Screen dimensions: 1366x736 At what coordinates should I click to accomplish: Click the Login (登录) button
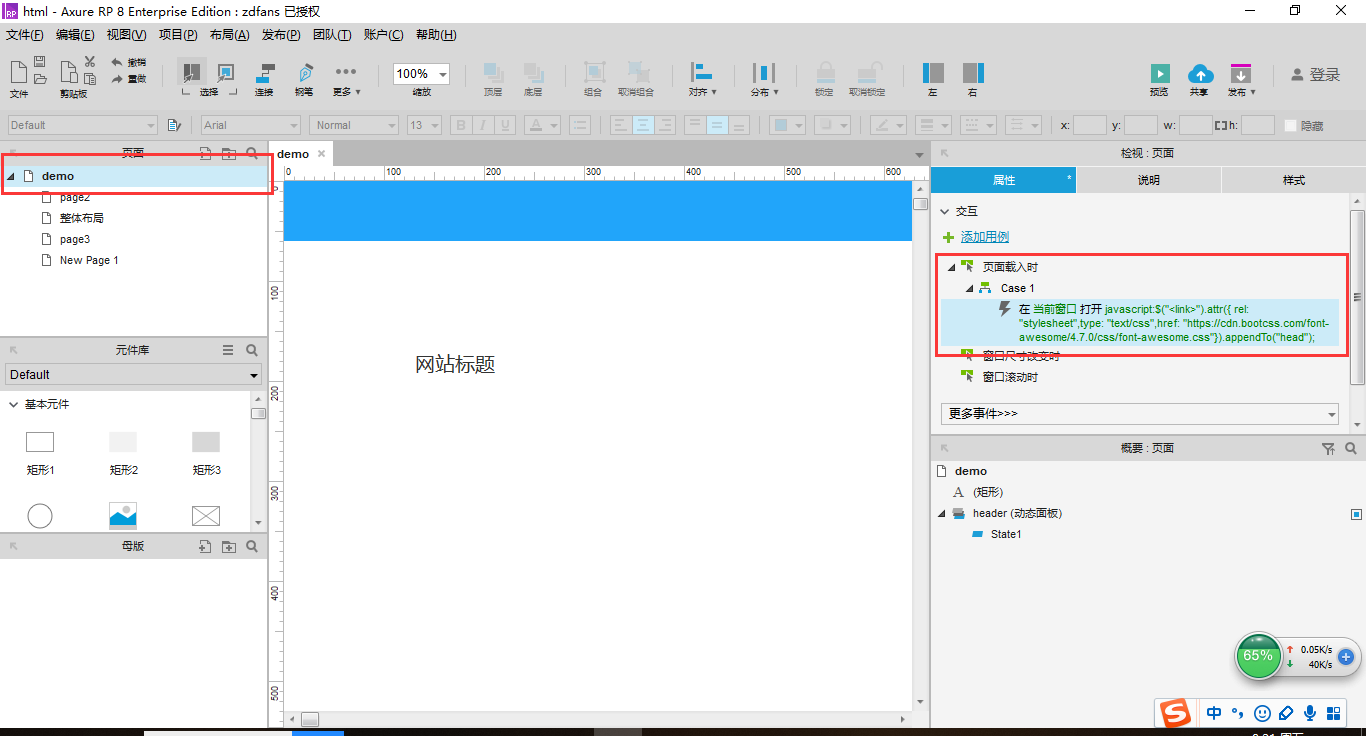pyautogui.click(x=1315, y=75)
